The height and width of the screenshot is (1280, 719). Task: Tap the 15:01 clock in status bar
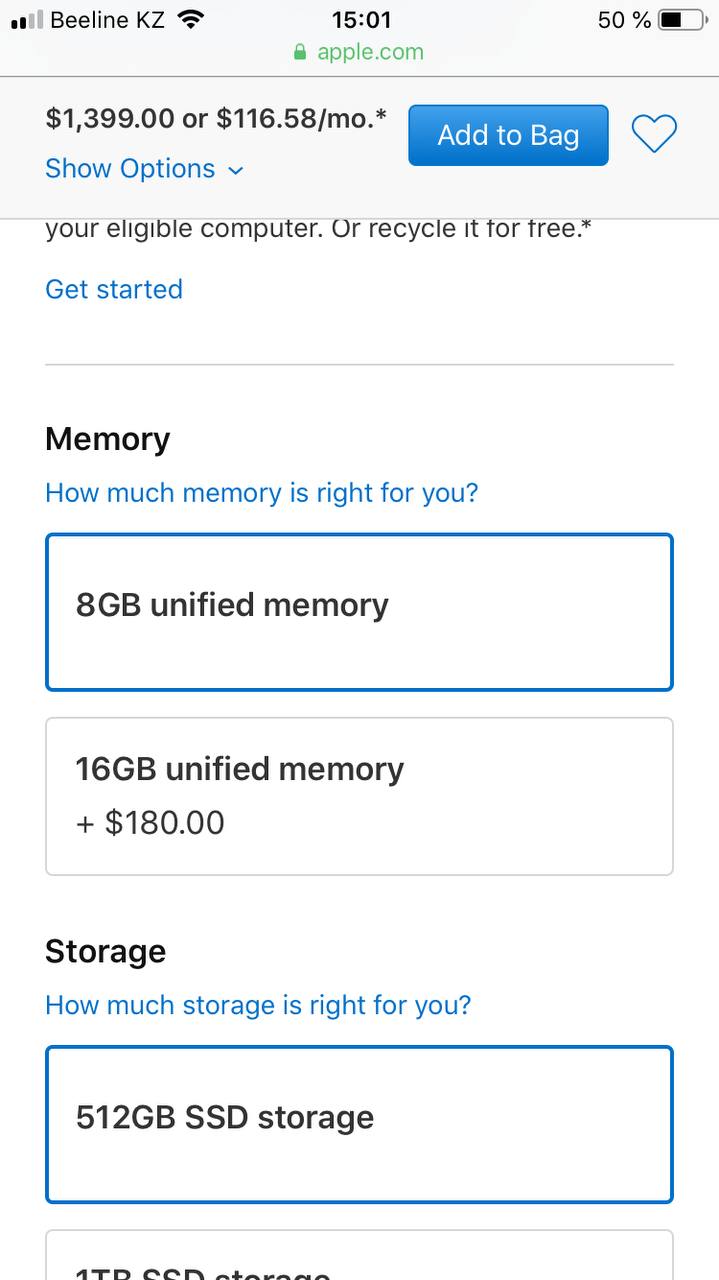361,19
